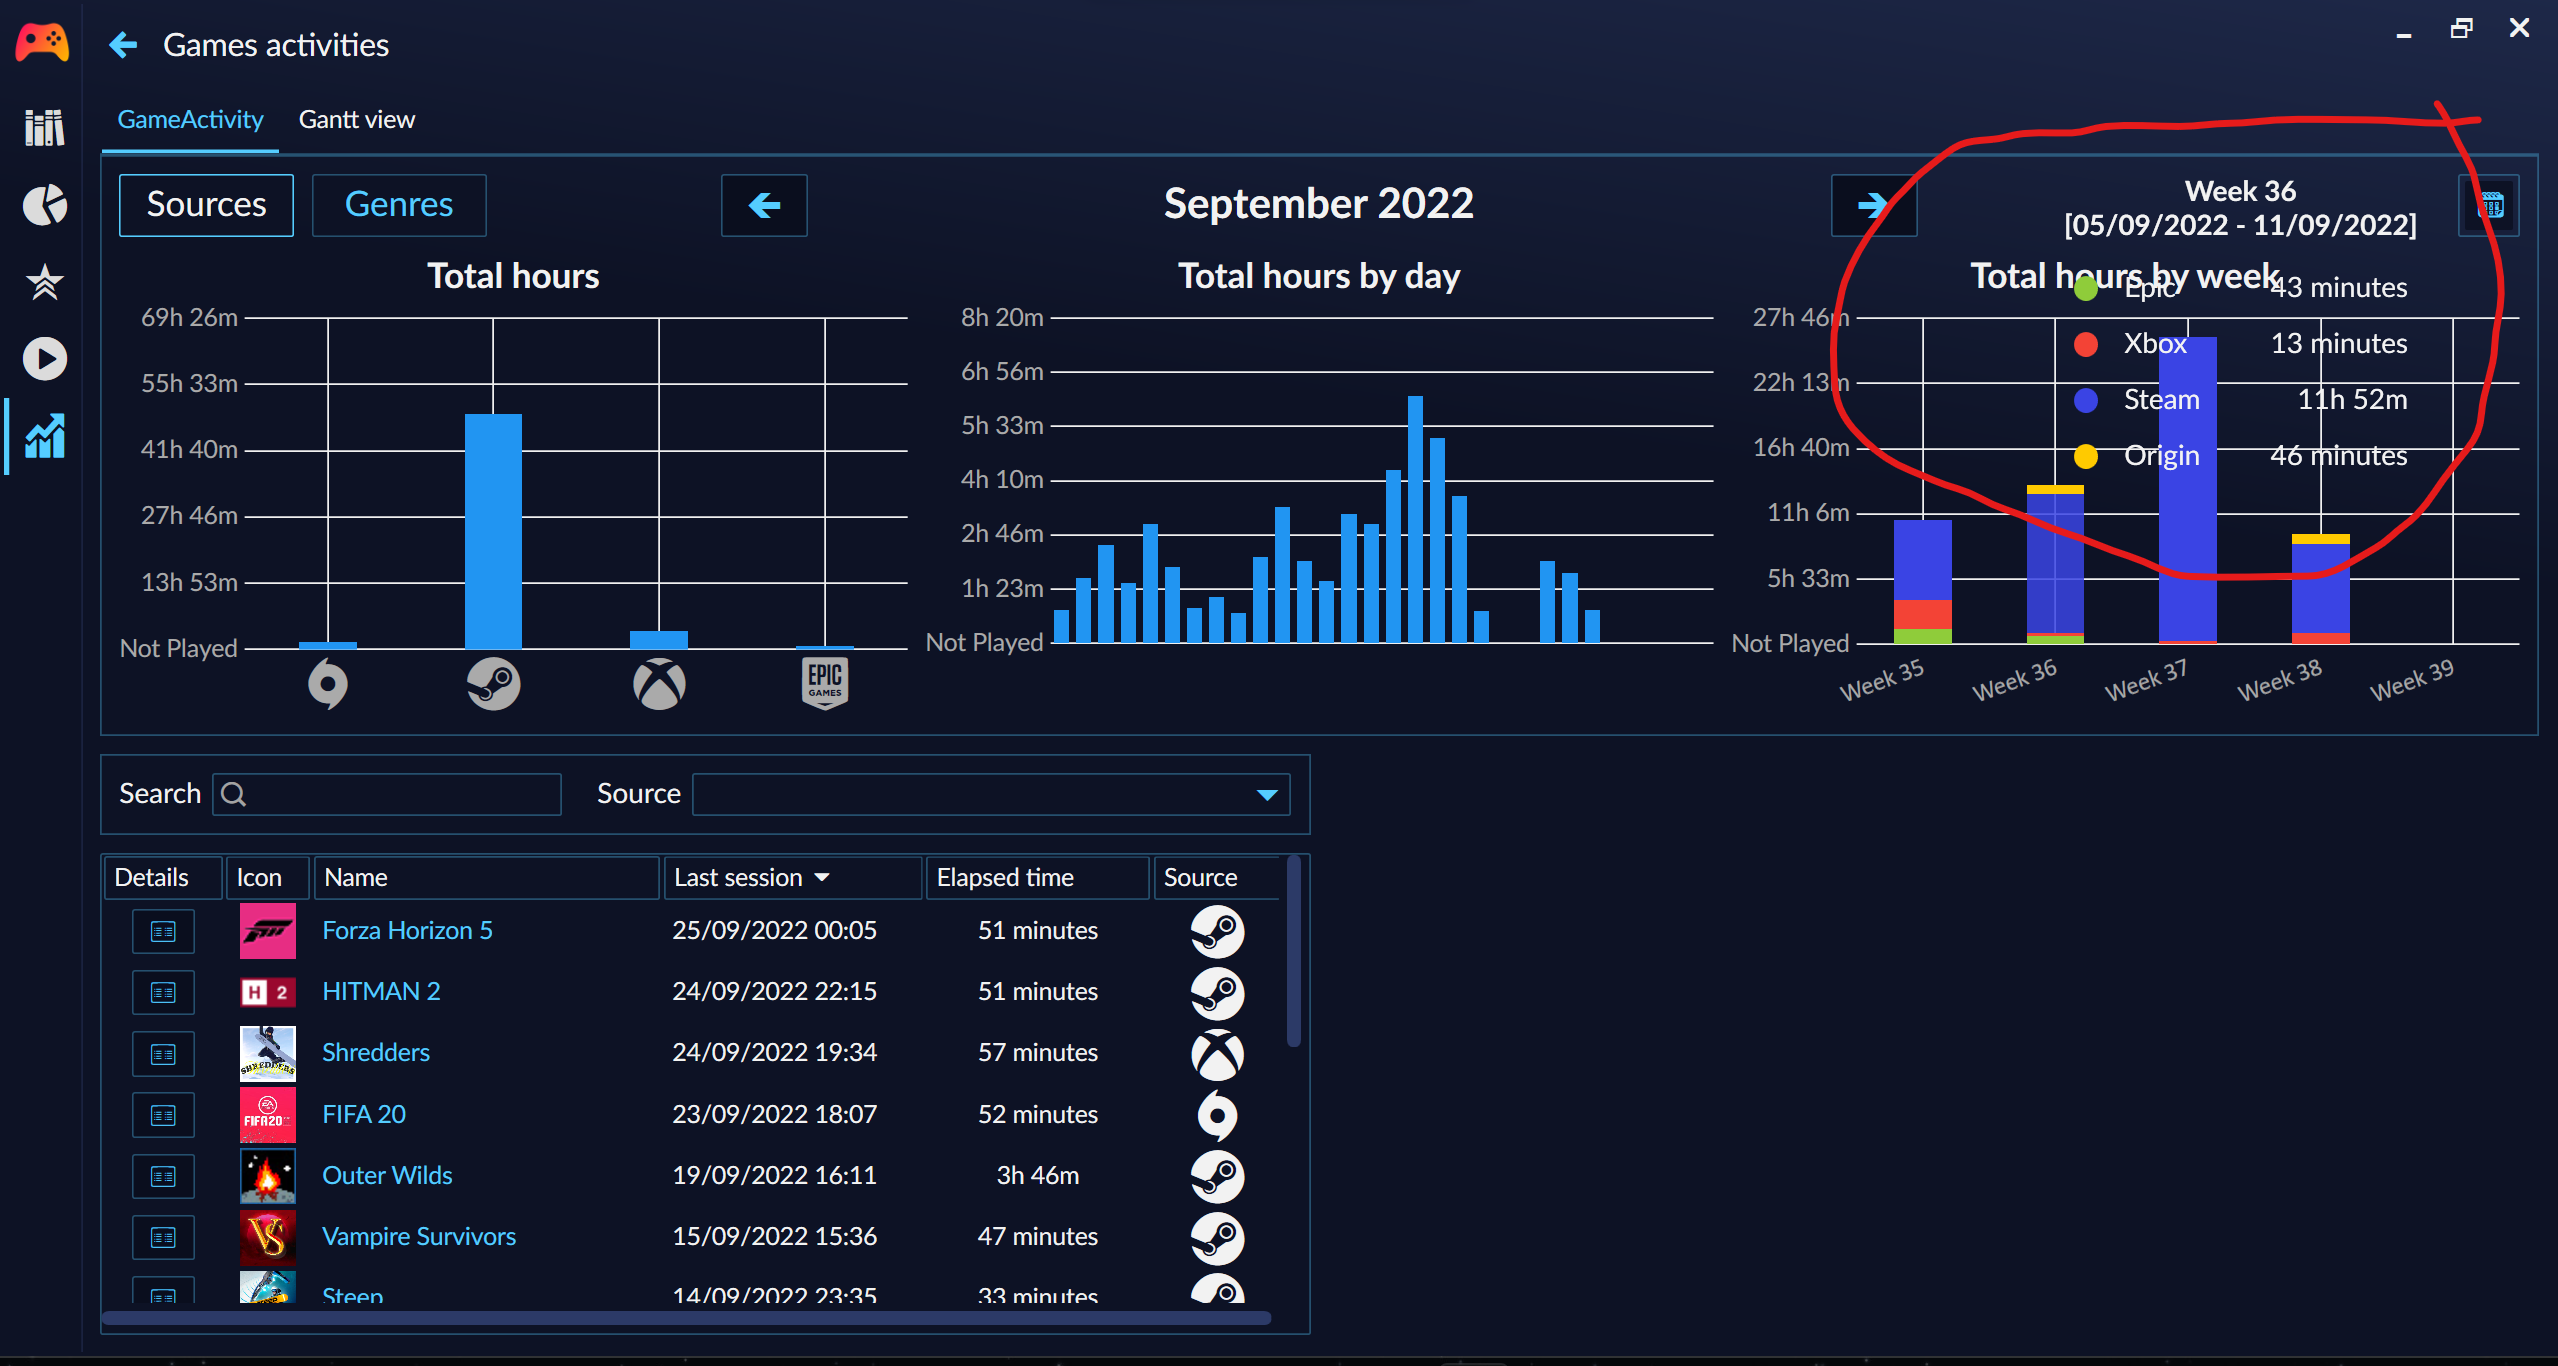The image size is (2558, 1366).
Task: Toggle the Genres chart view
Action: pyautogui.click(x=399, y=205)
